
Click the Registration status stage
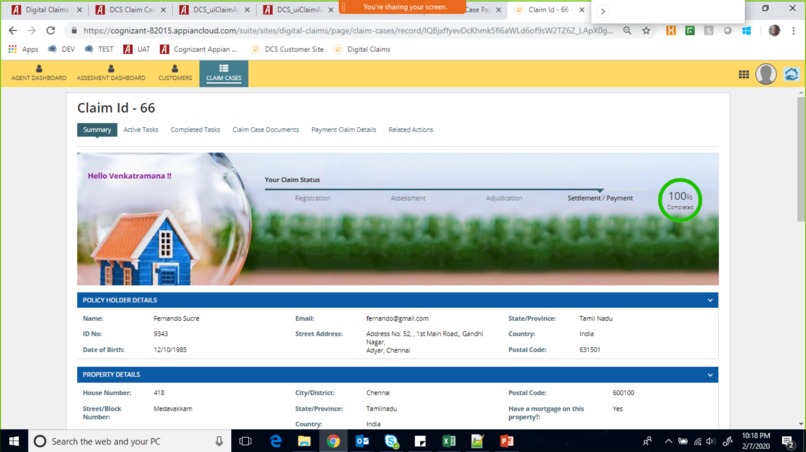click(313, 198)
